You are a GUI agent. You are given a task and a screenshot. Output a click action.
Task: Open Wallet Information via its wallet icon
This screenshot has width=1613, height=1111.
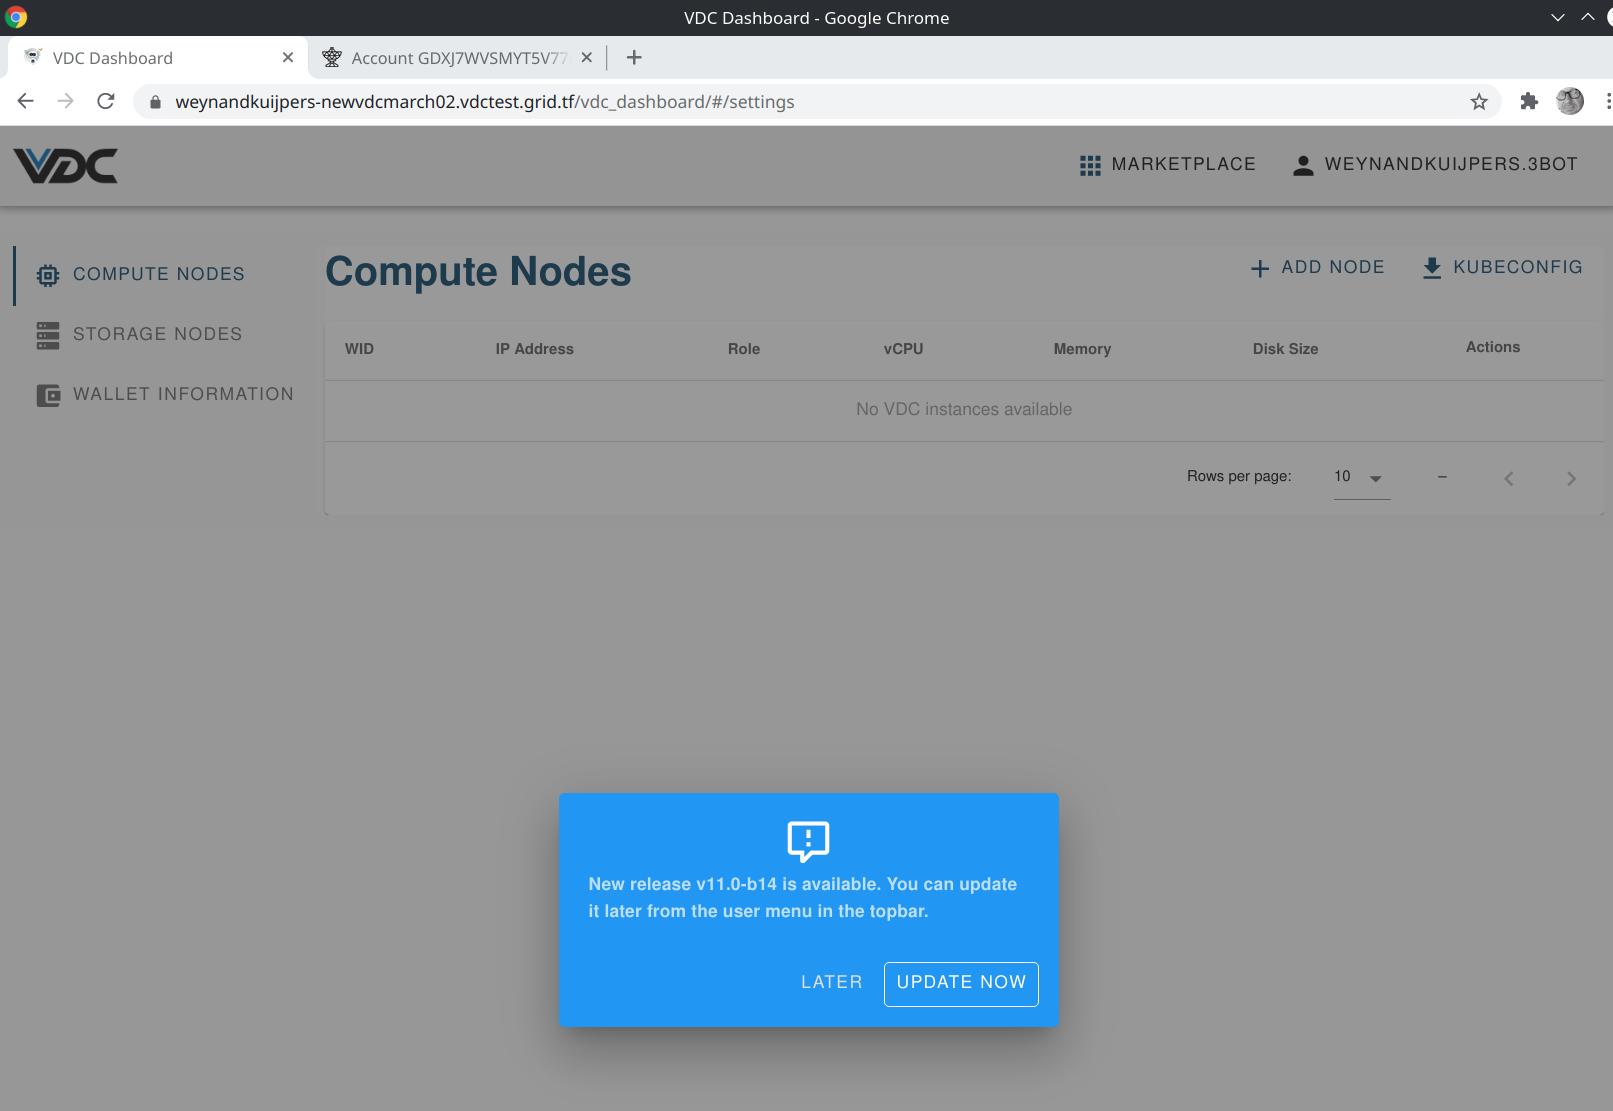47,394
